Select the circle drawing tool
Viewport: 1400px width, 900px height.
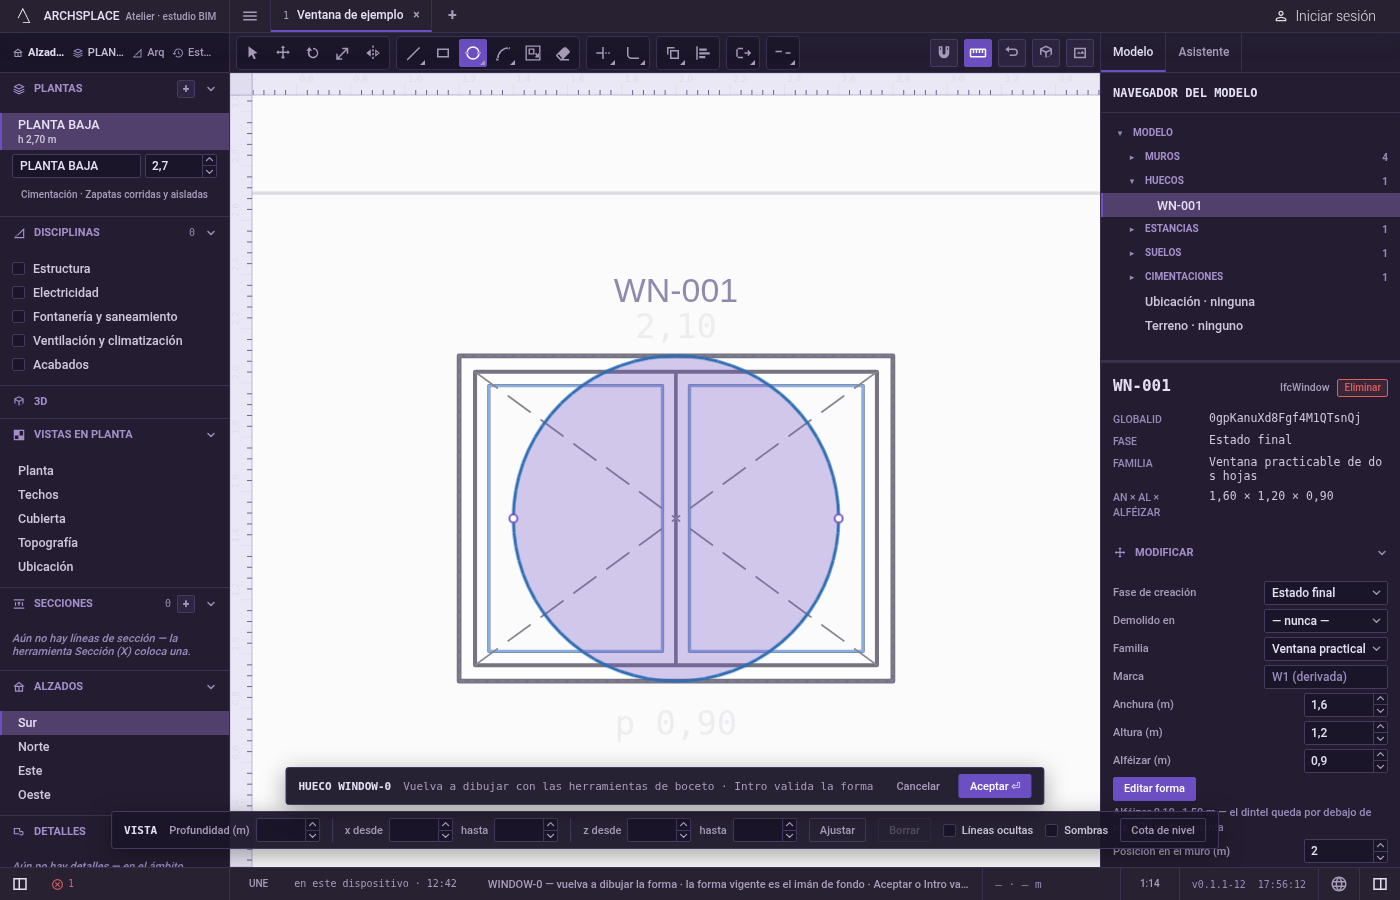(473, 53)
